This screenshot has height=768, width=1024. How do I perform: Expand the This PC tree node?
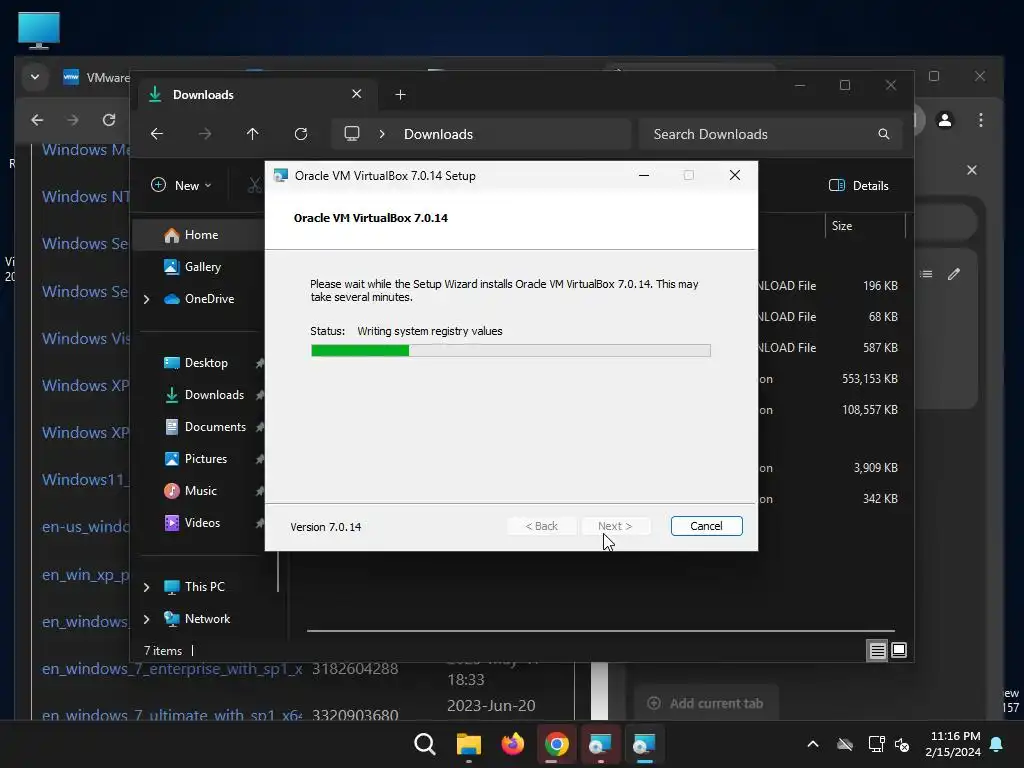point(147,587)
